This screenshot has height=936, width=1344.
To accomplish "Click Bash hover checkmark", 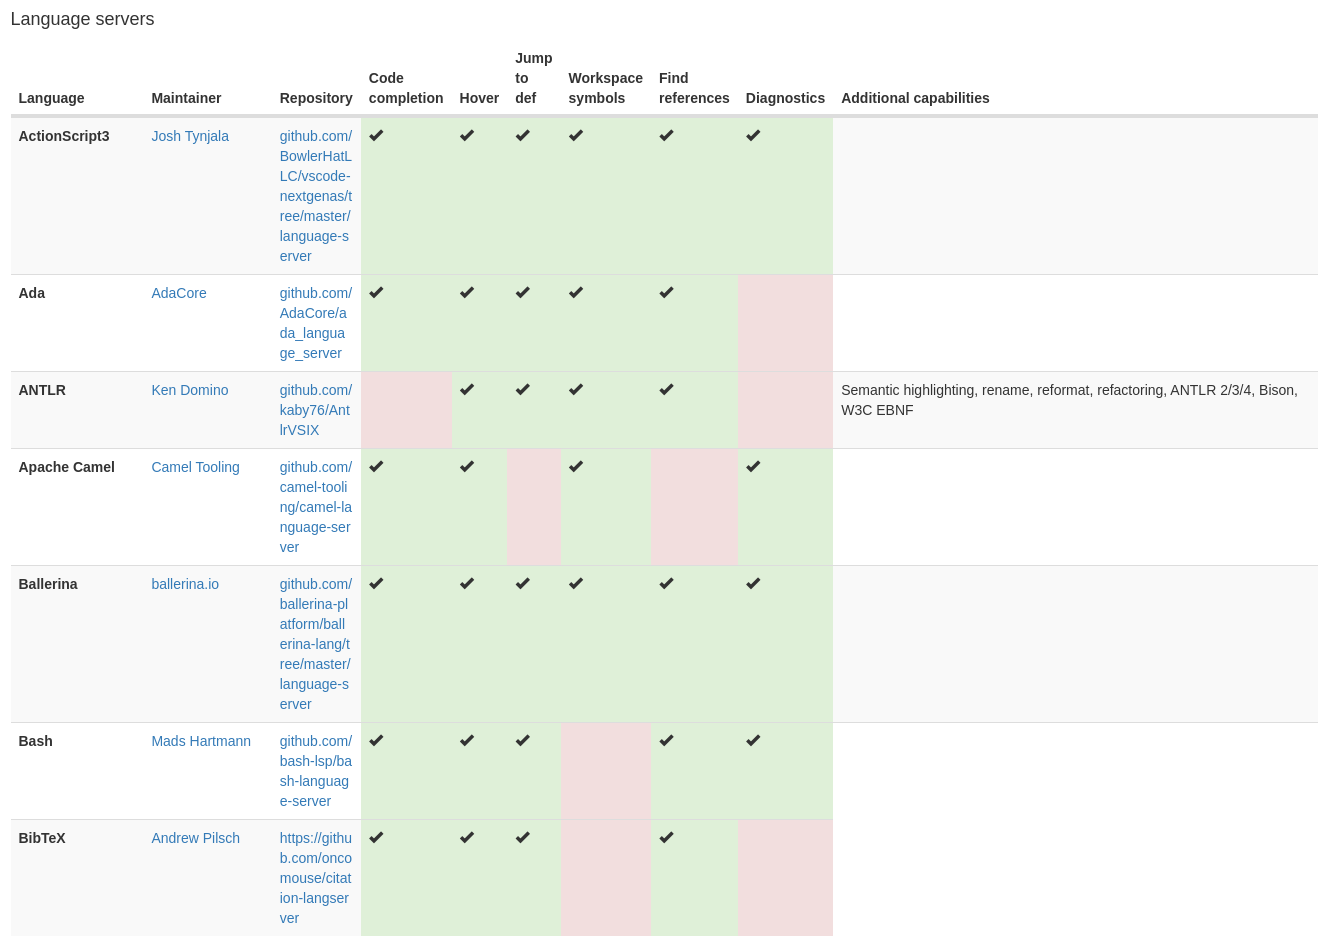I will 467,740.
